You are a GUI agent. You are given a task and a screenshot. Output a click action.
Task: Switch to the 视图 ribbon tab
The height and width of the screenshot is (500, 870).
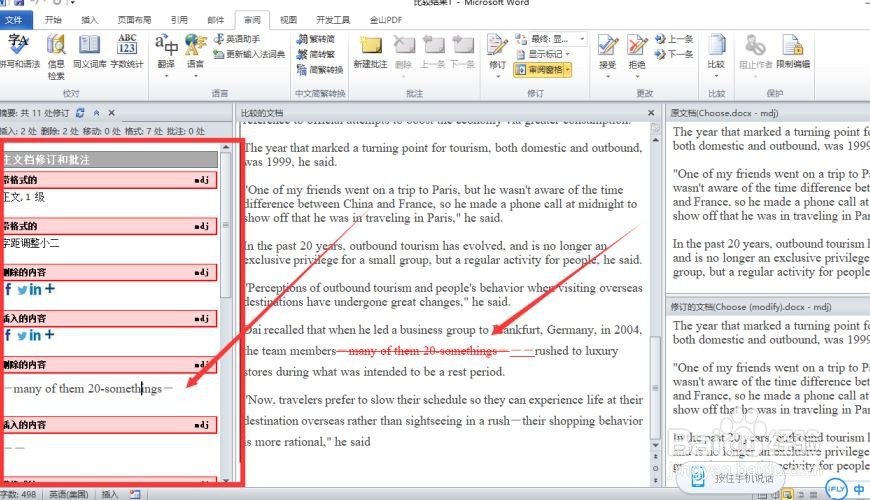tap(289, 20)
